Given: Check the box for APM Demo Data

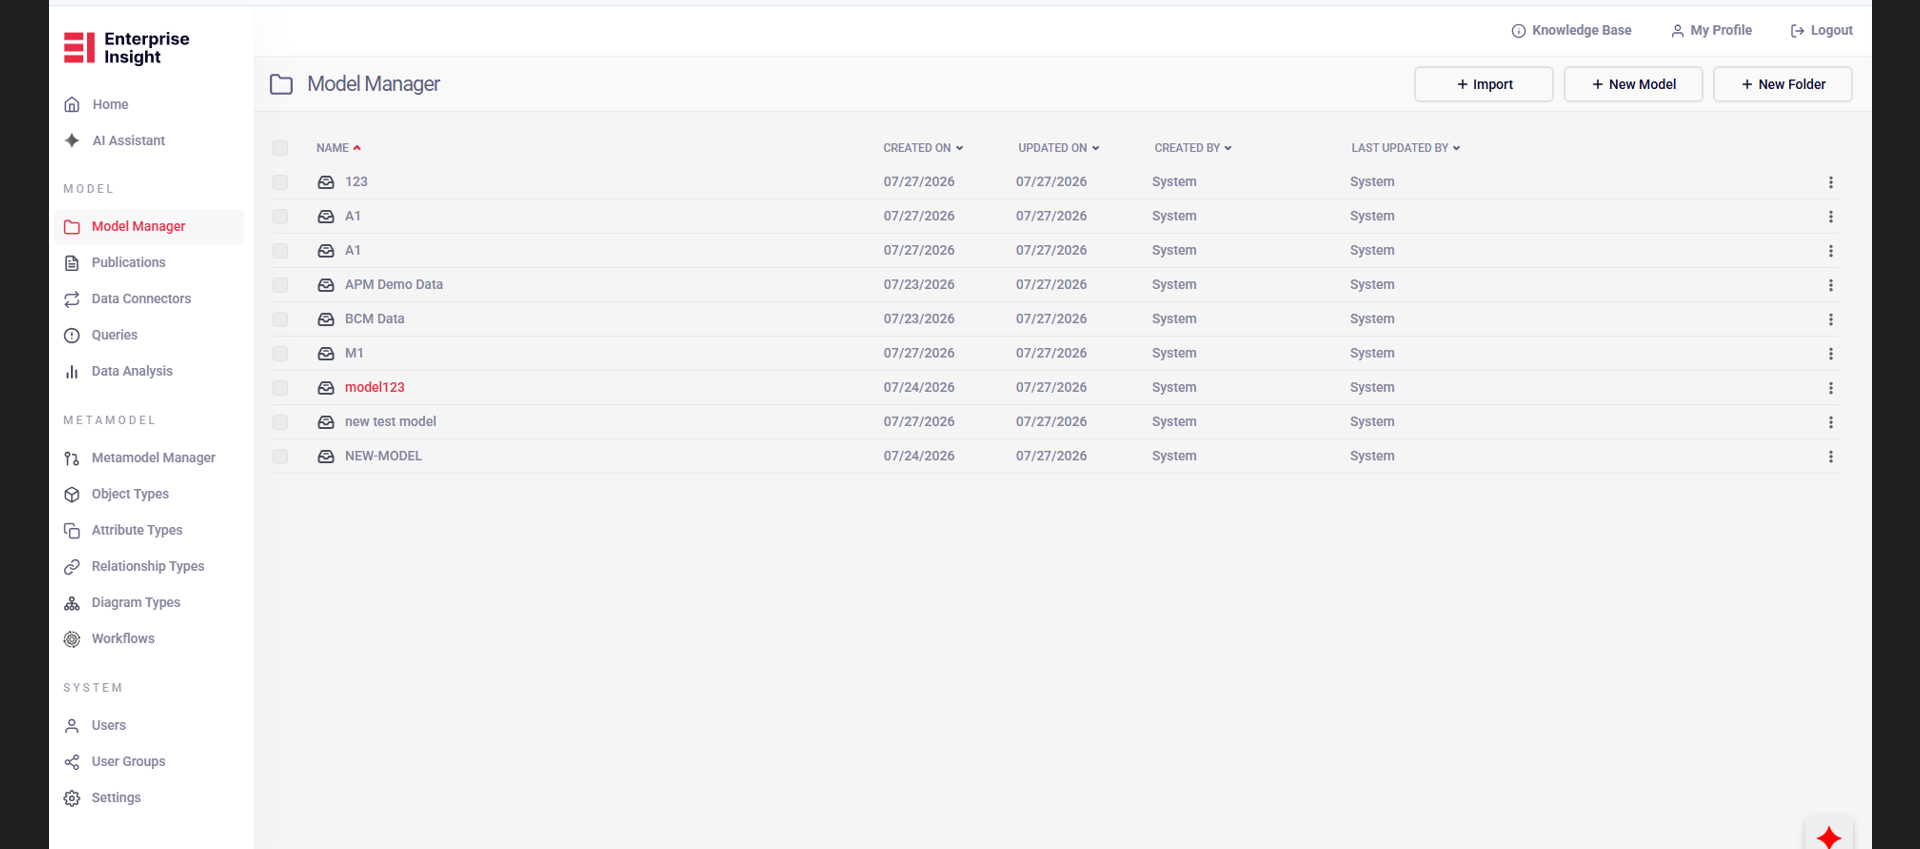Looking at the screenshot, I should click(x=280, y=285).
